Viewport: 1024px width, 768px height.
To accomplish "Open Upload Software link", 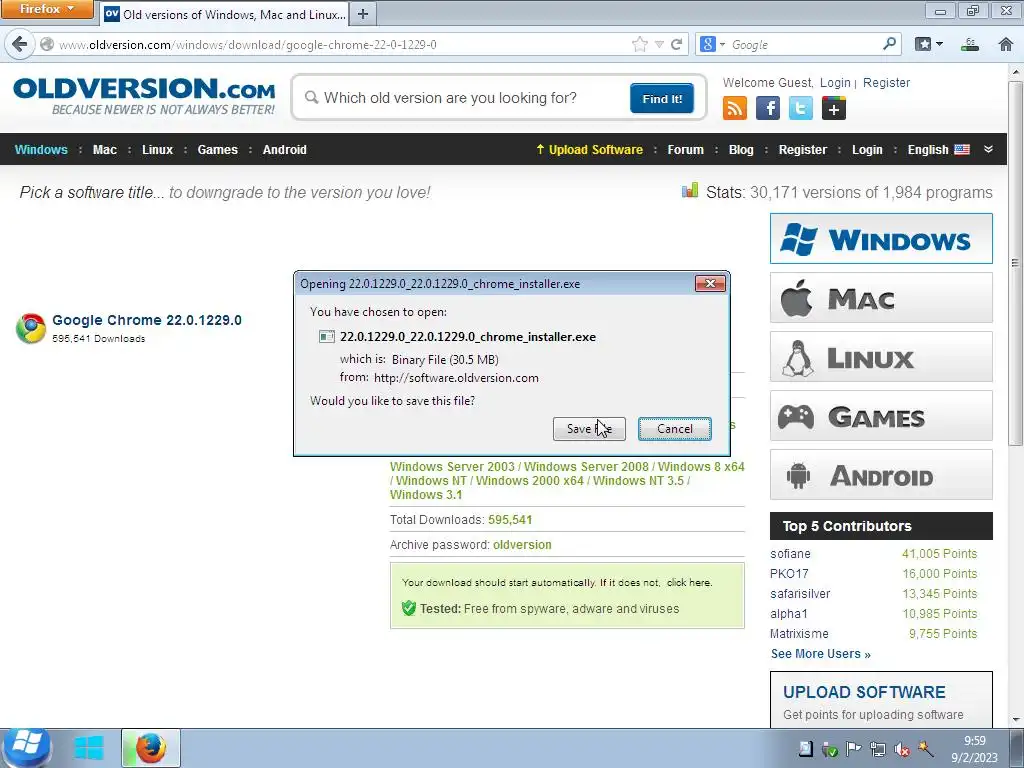I will pos(589,150).
